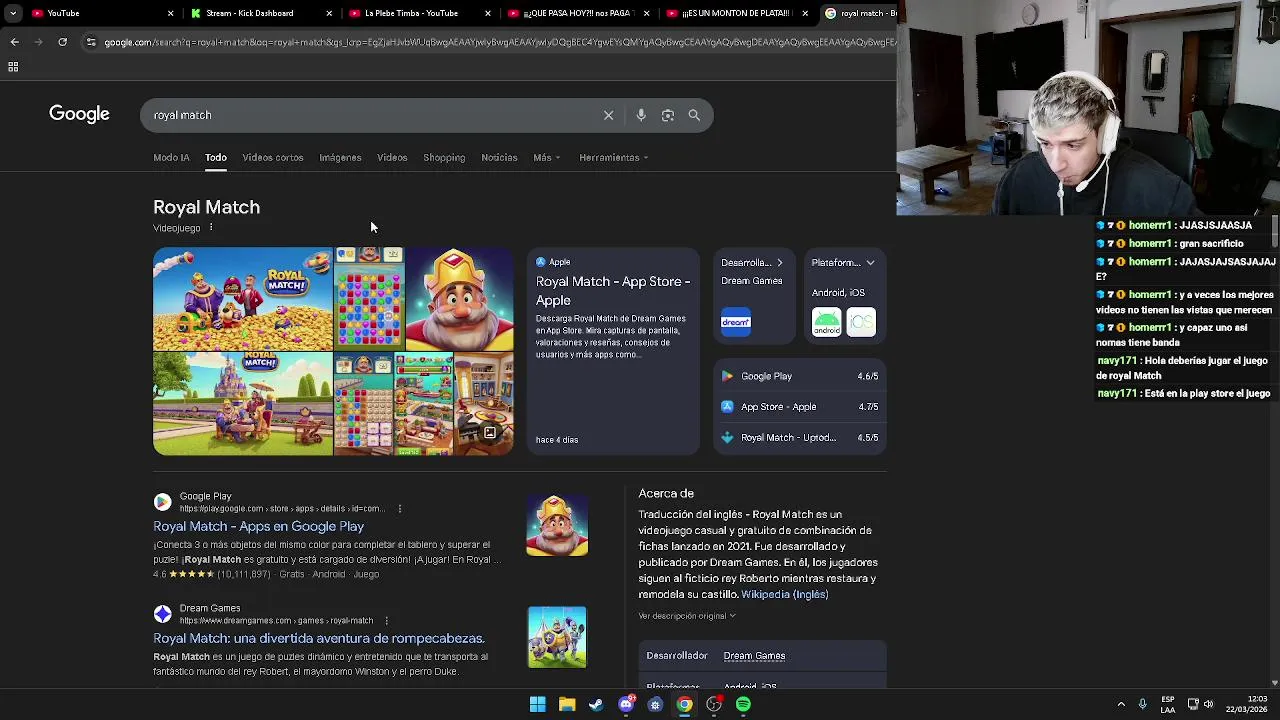Start a voice search with the microphone icon
The image size is (1280, 720).
[x=641, y=115]
